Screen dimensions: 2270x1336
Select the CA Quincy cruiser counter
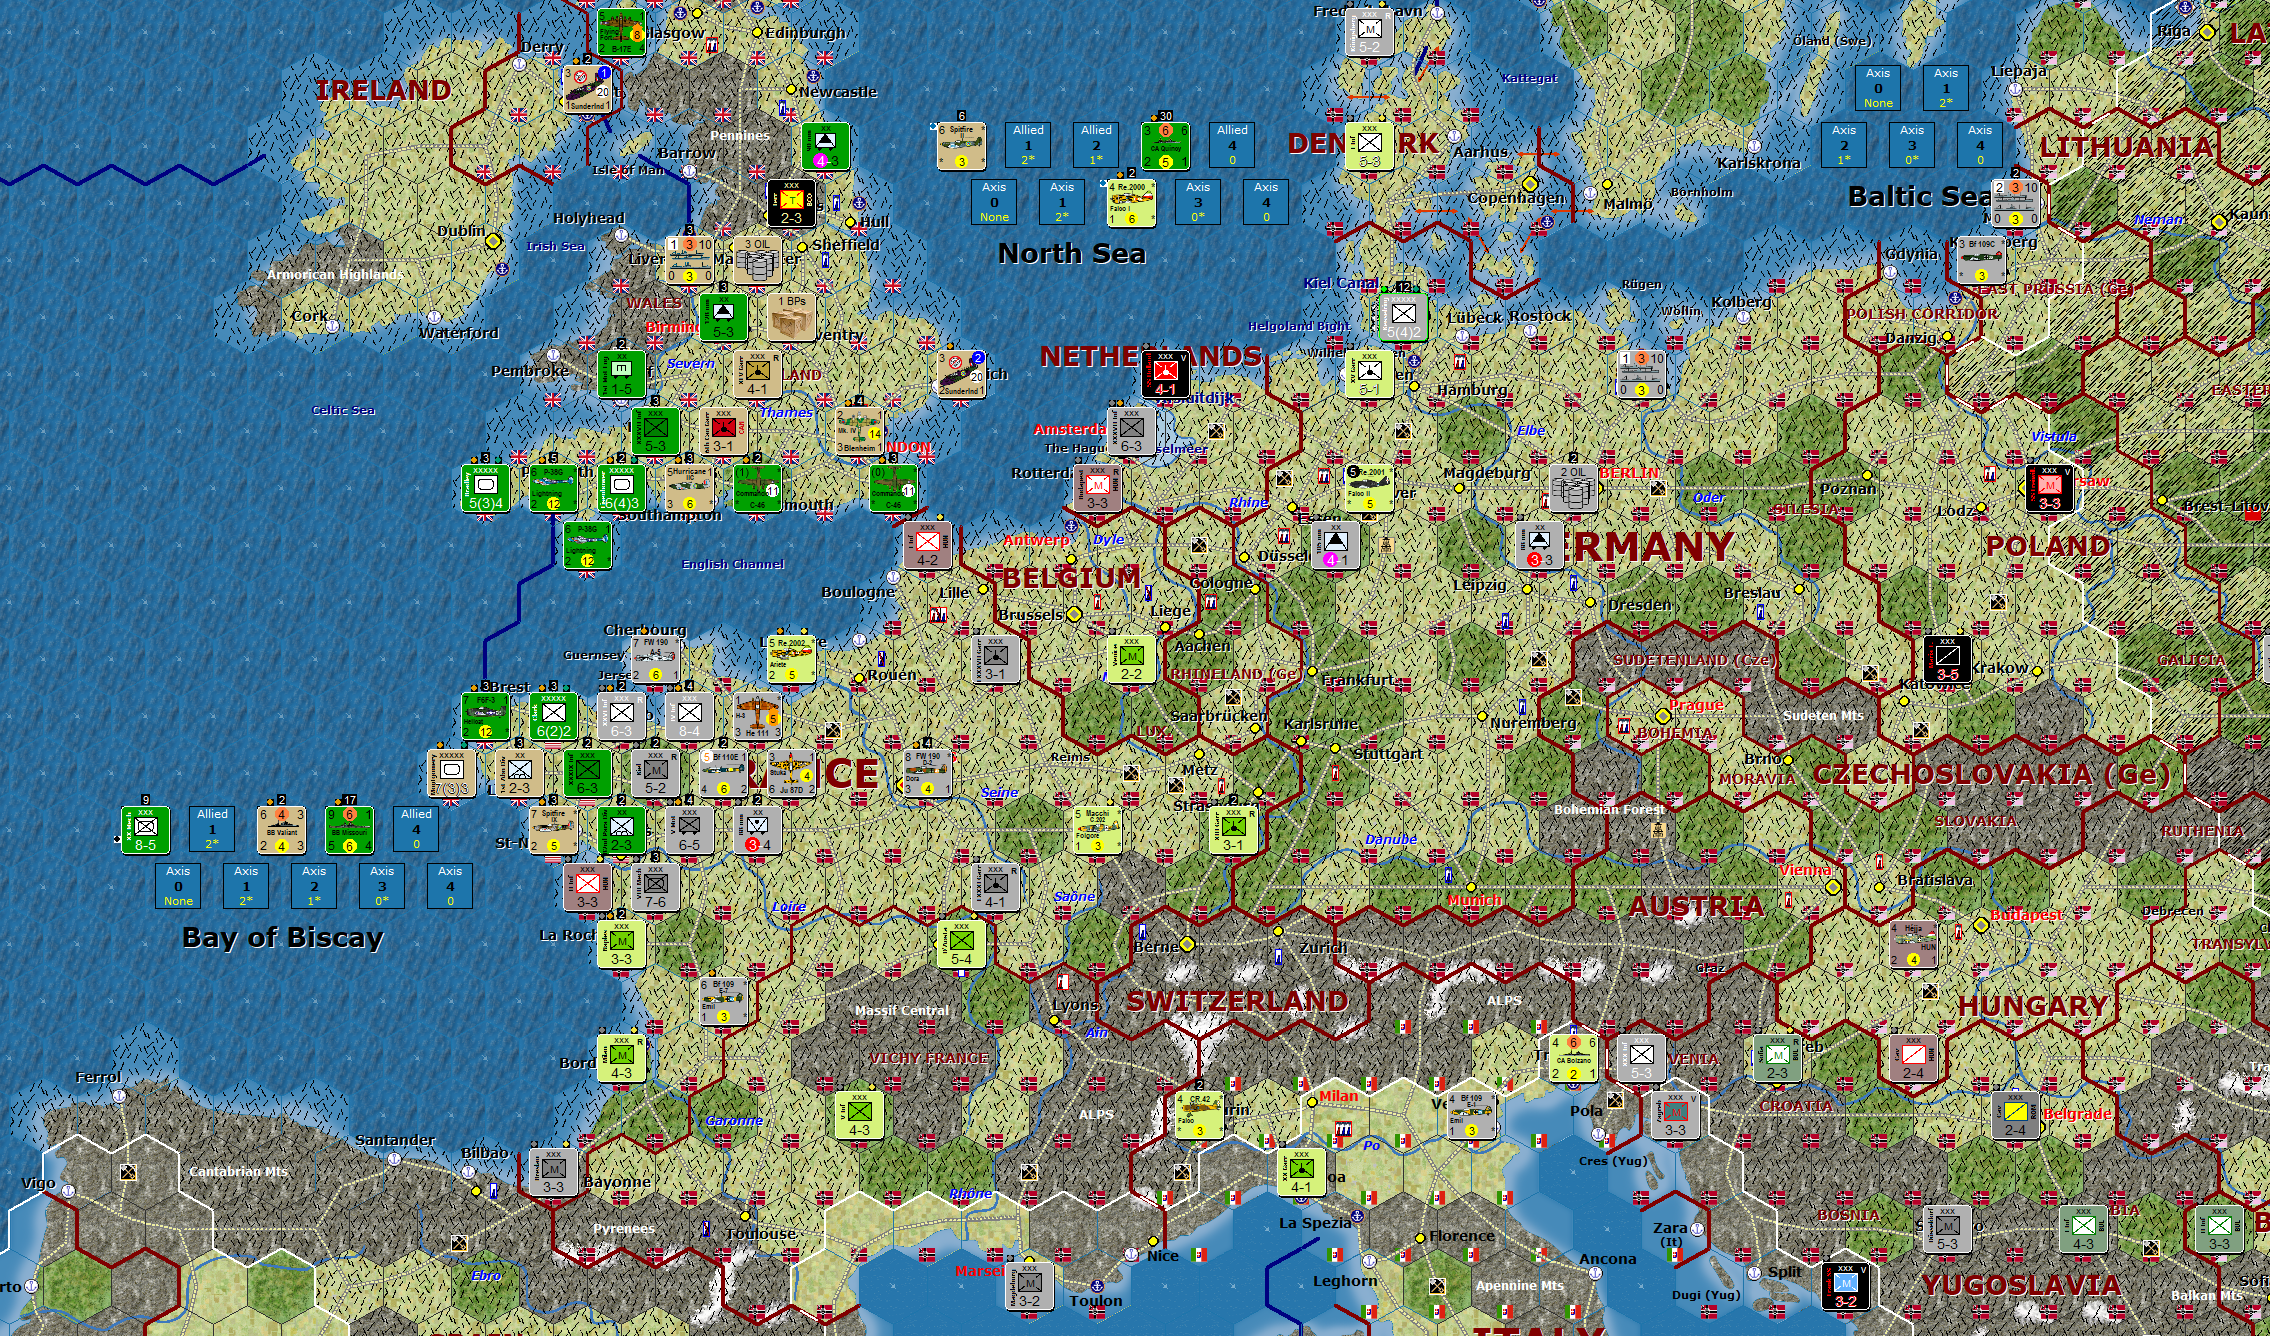coord(1165,146)
